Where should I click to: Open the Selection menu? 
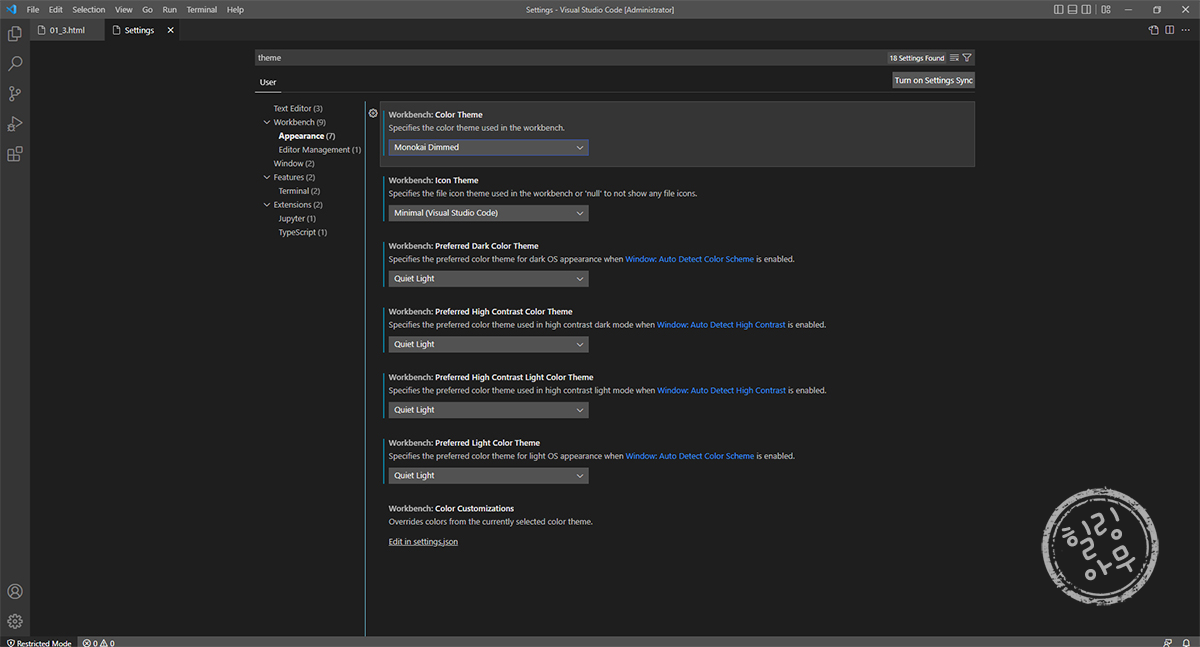(89, 9)
